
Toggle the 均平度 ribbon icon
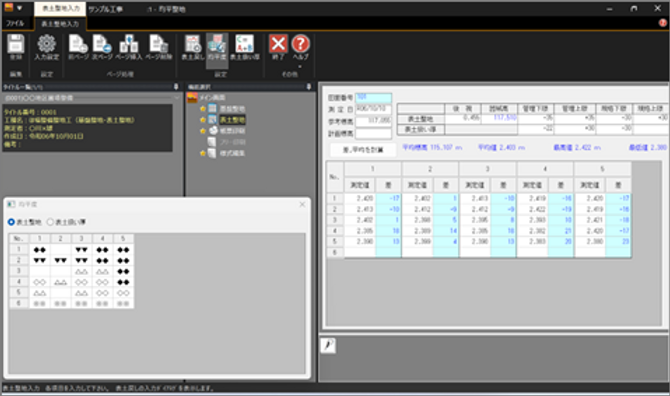coord(217,44)
